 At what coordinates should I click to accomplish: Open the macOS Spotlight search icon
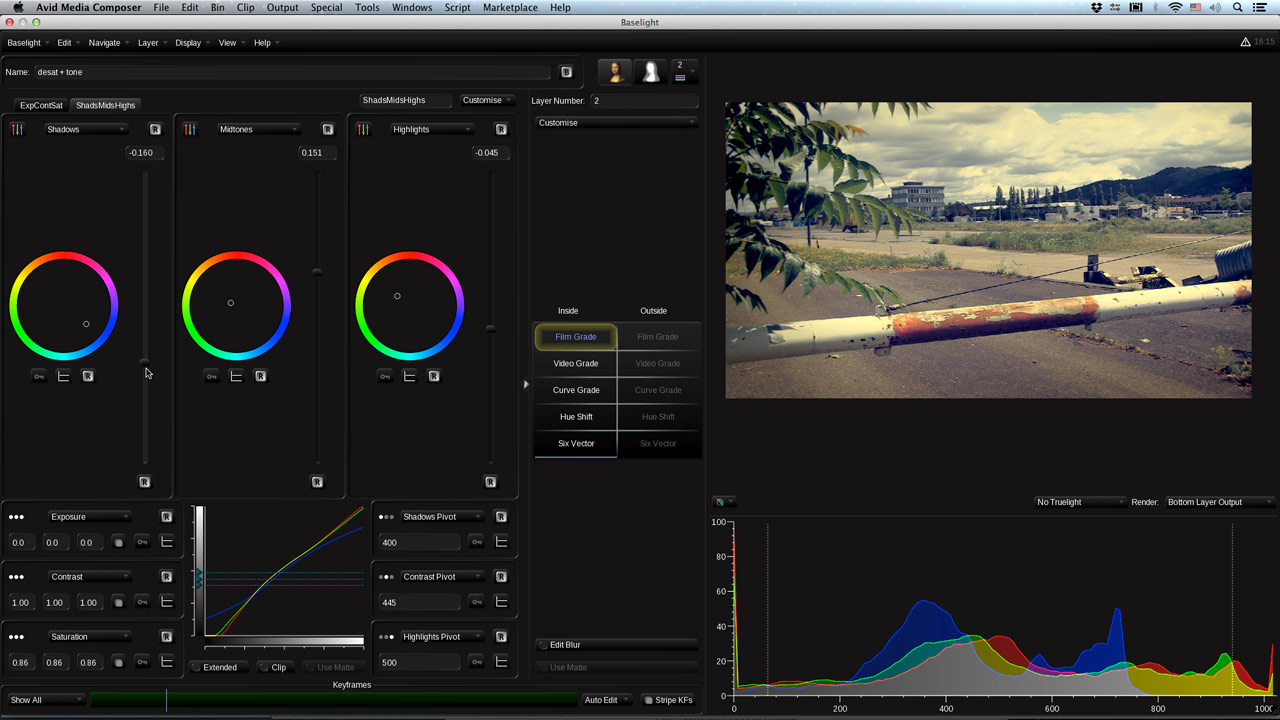coord(1237,8)
